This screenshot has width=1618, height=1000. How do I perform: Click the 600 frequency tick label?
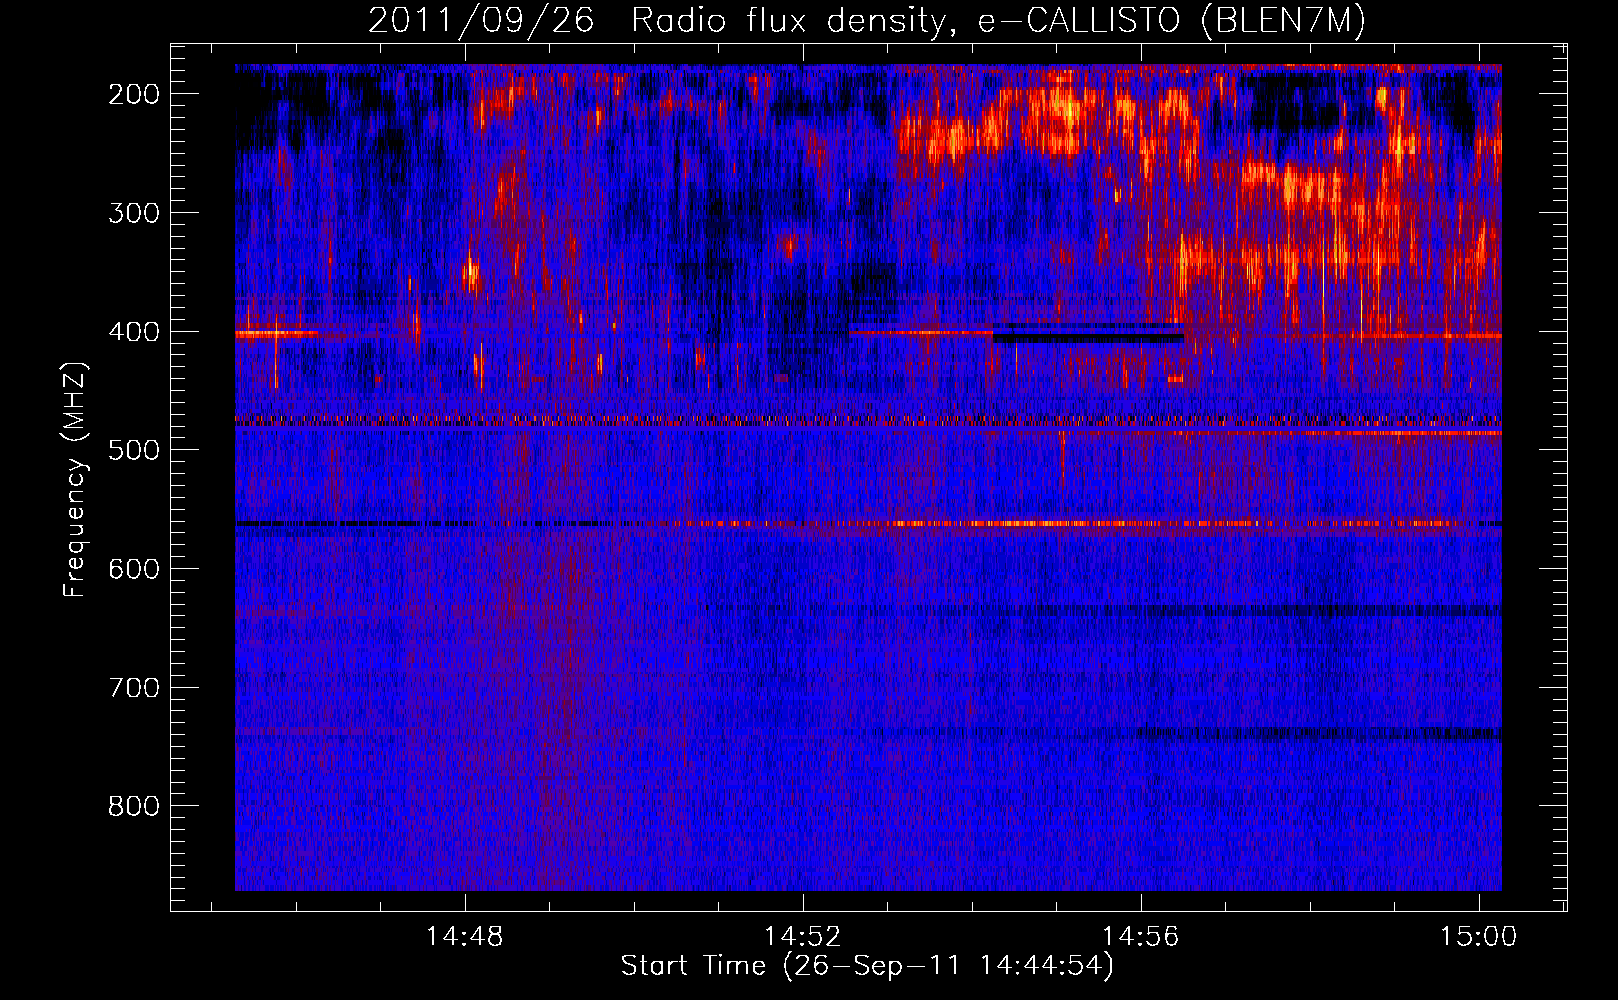tap(134, 569)
